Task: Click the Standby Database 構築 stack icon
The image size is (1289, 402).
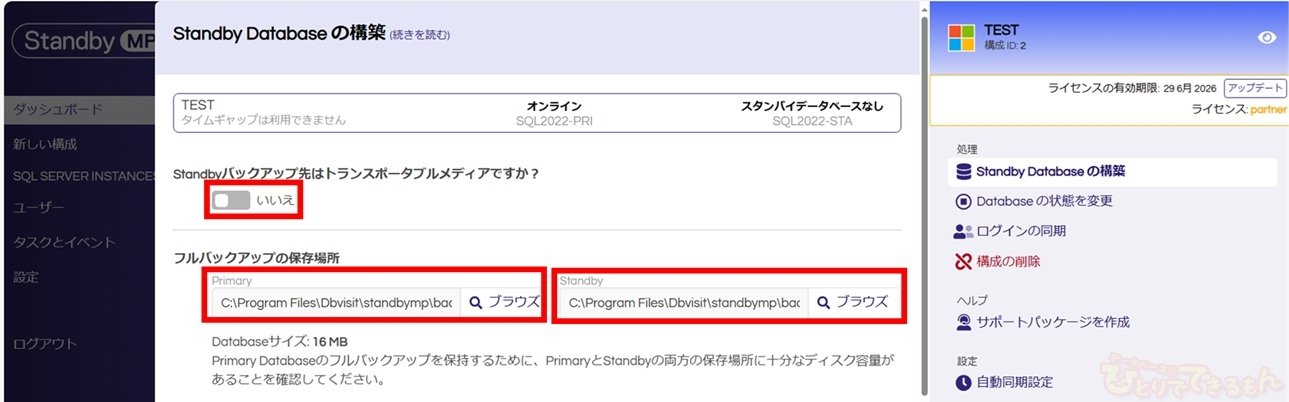Action: (x=963, y=172)
